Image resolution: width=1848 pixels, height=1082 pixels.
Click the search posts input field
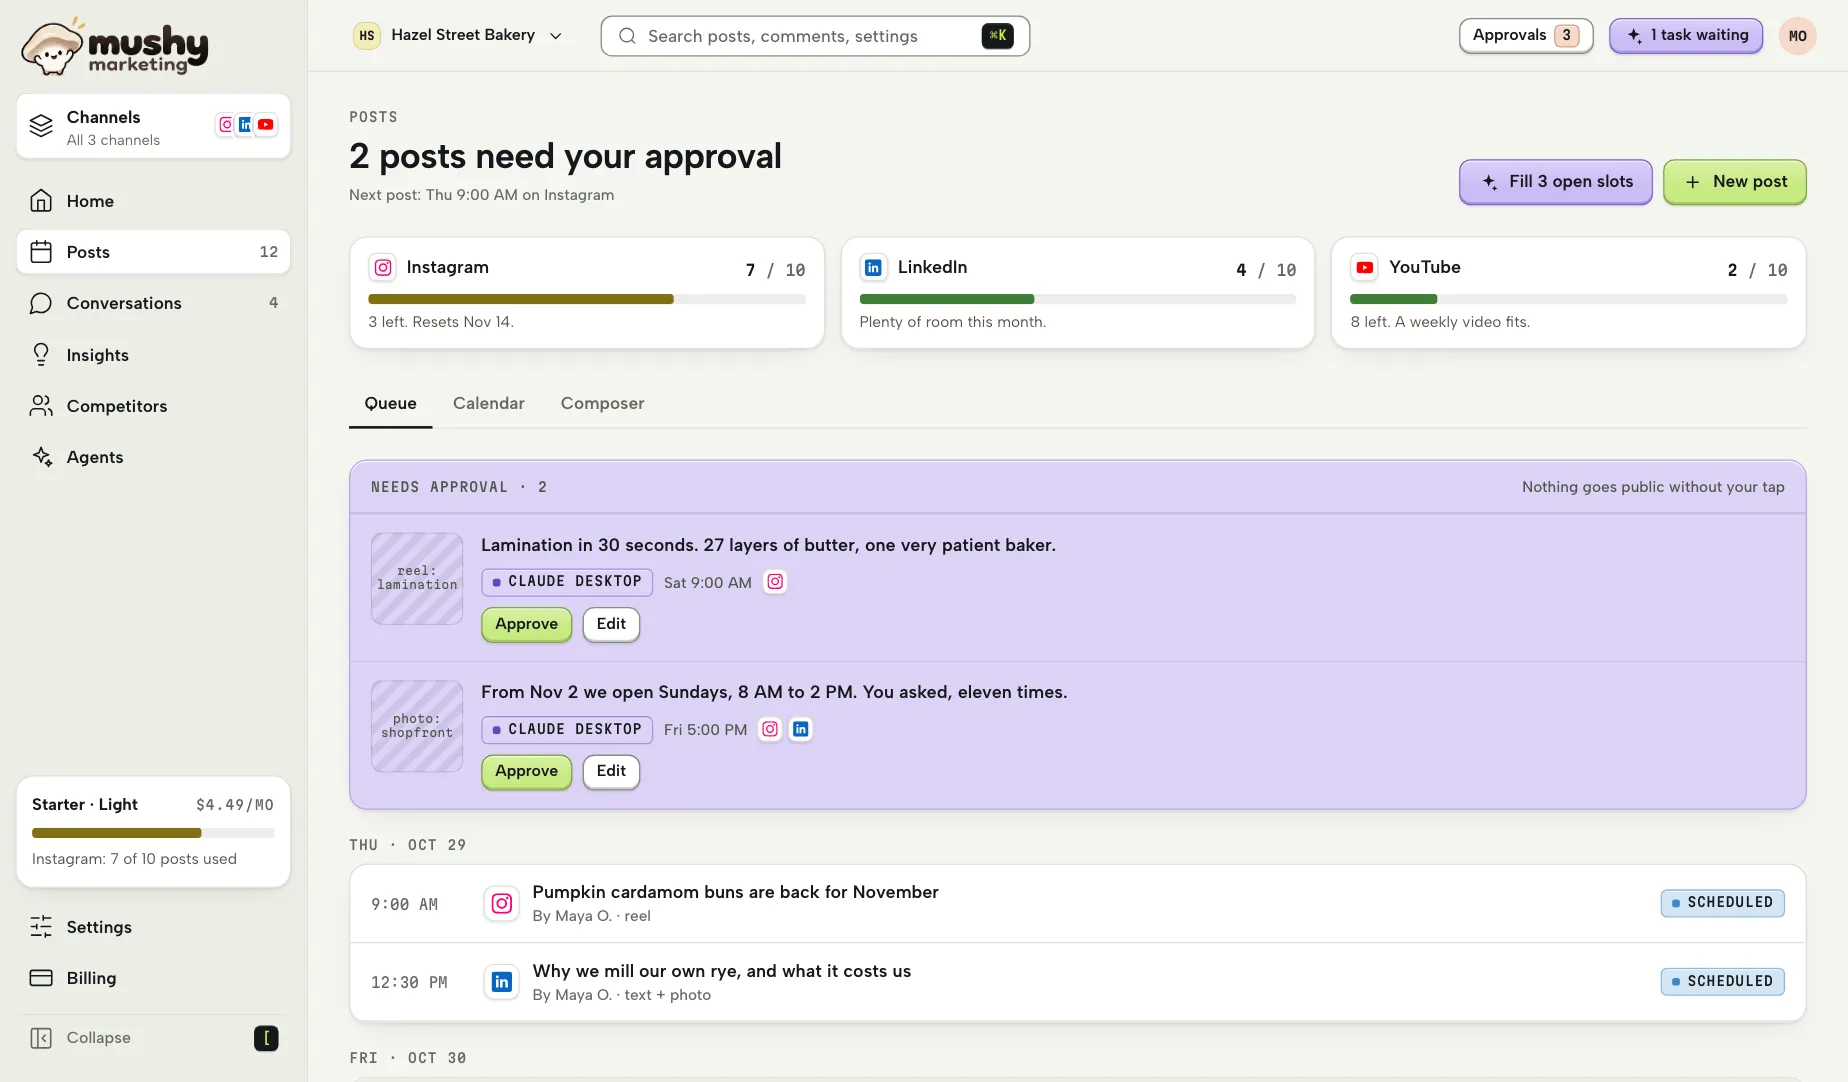click(x=814, y=36)
